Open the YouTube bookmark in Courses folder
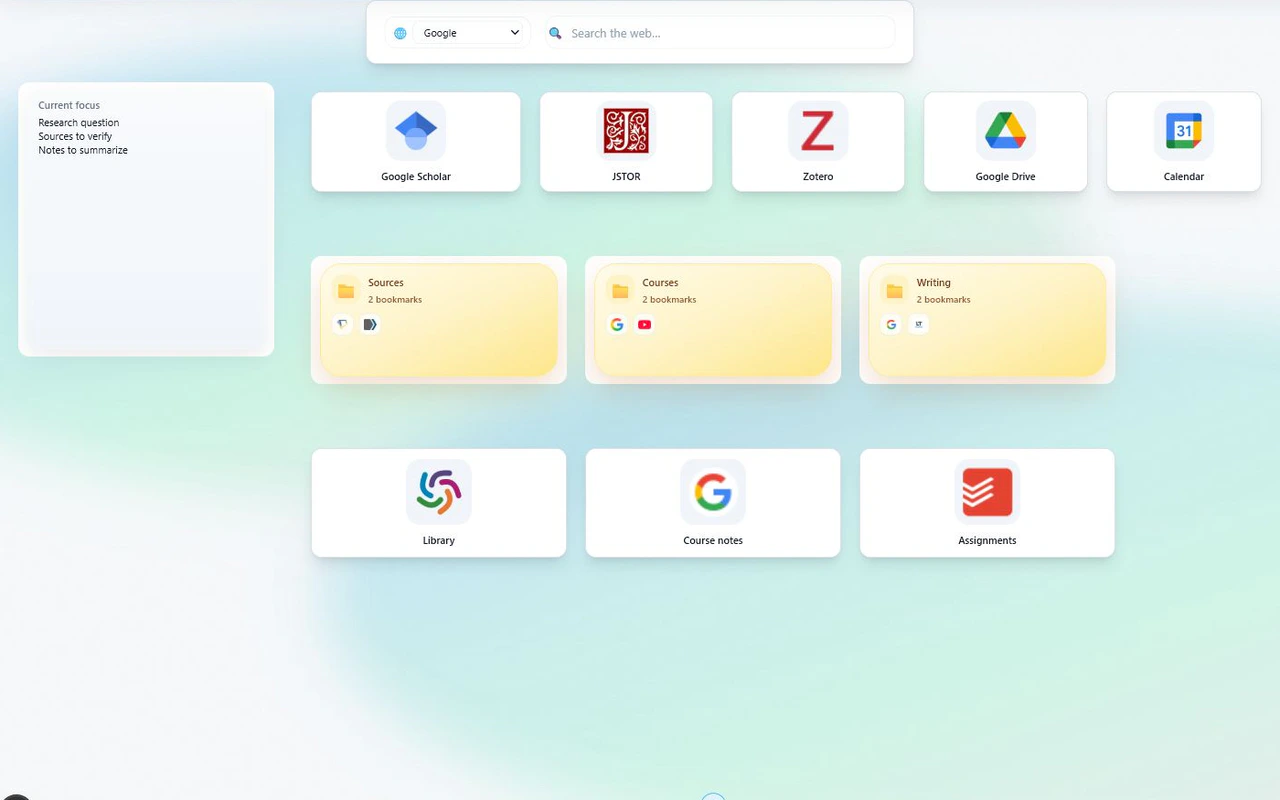Image resolution: width=1280 pixels, height=800 pixels. [x=644, y=324]
